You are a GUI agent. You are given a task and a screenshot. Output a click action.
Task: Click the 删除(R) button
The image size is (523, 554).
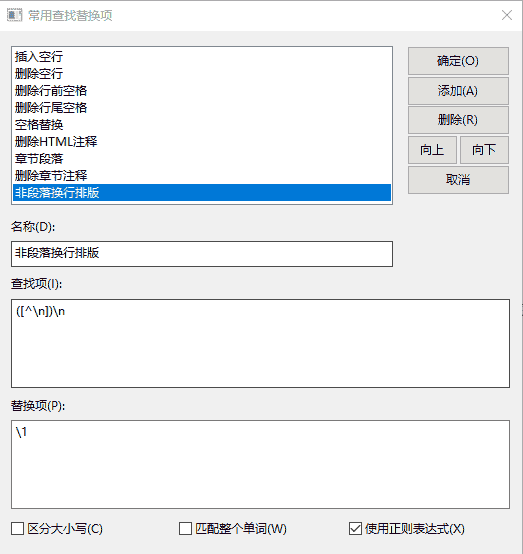[x=458, y=120]
